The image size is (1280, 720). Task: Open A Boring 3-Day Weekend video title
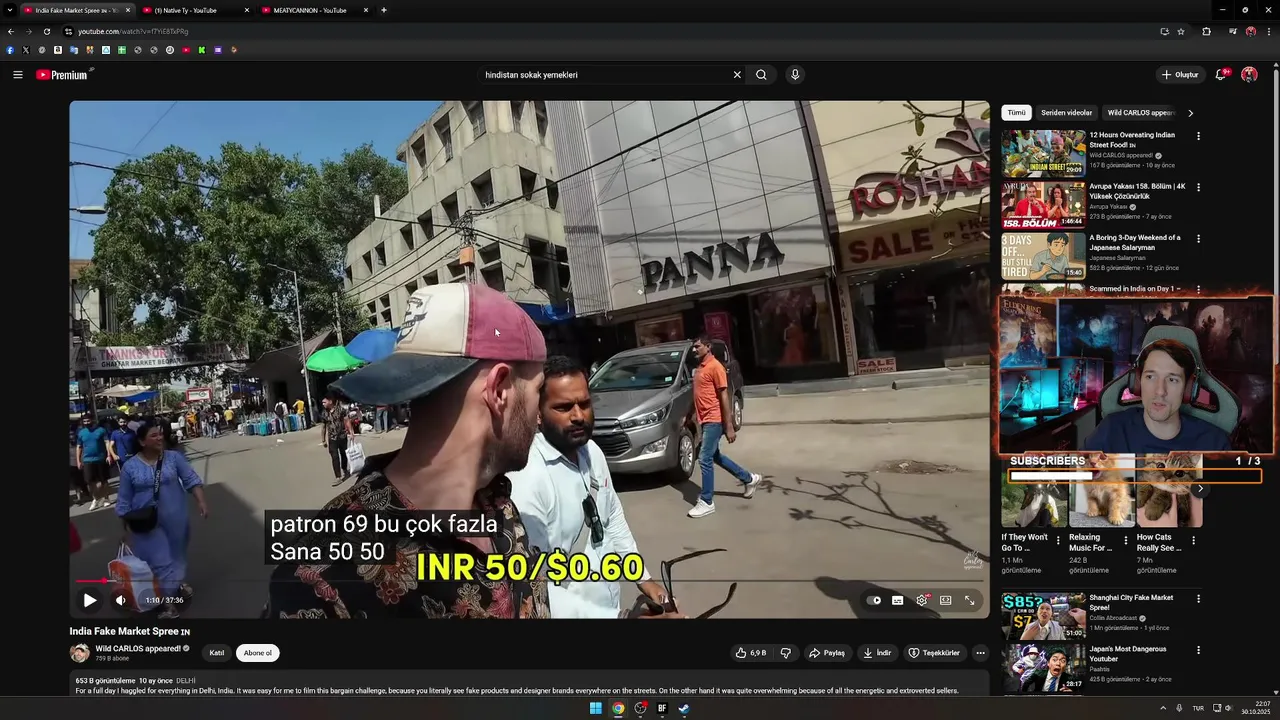[1135, 242]
